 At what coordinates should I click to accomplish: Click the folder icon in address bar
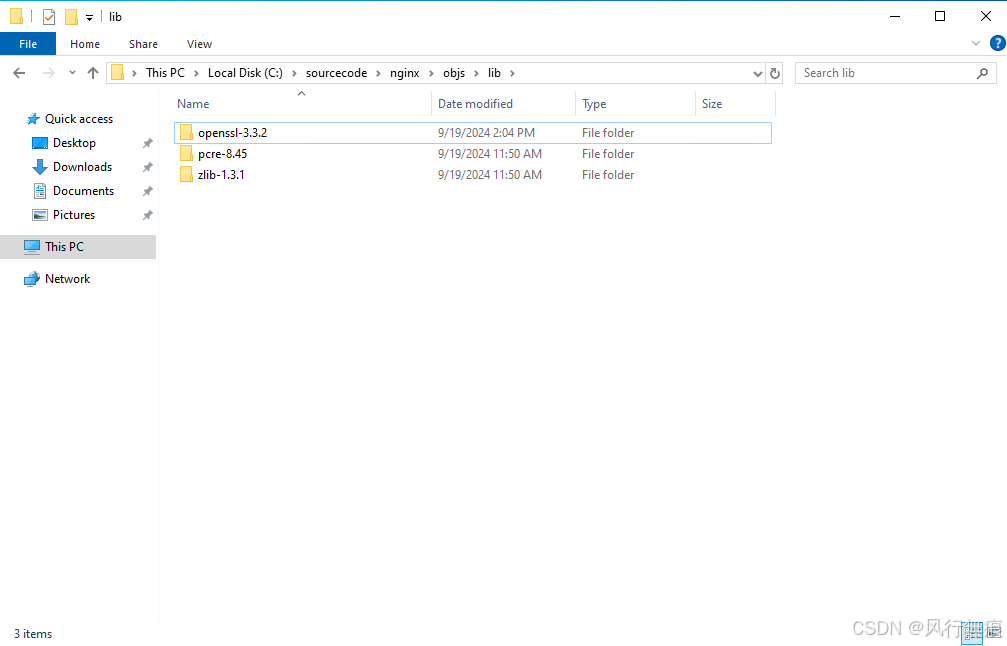point(118,73)
